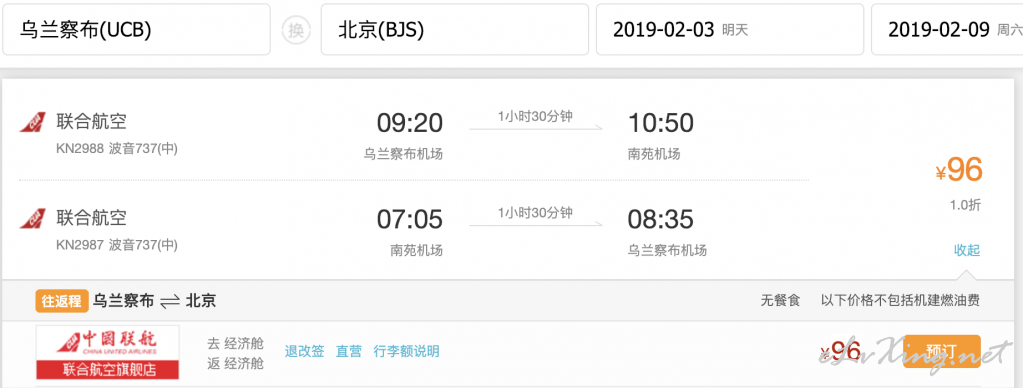Screen dimensions: 1023x388
Task: Open the departure date 2019-02-03 picker
Action: point(730,30)
